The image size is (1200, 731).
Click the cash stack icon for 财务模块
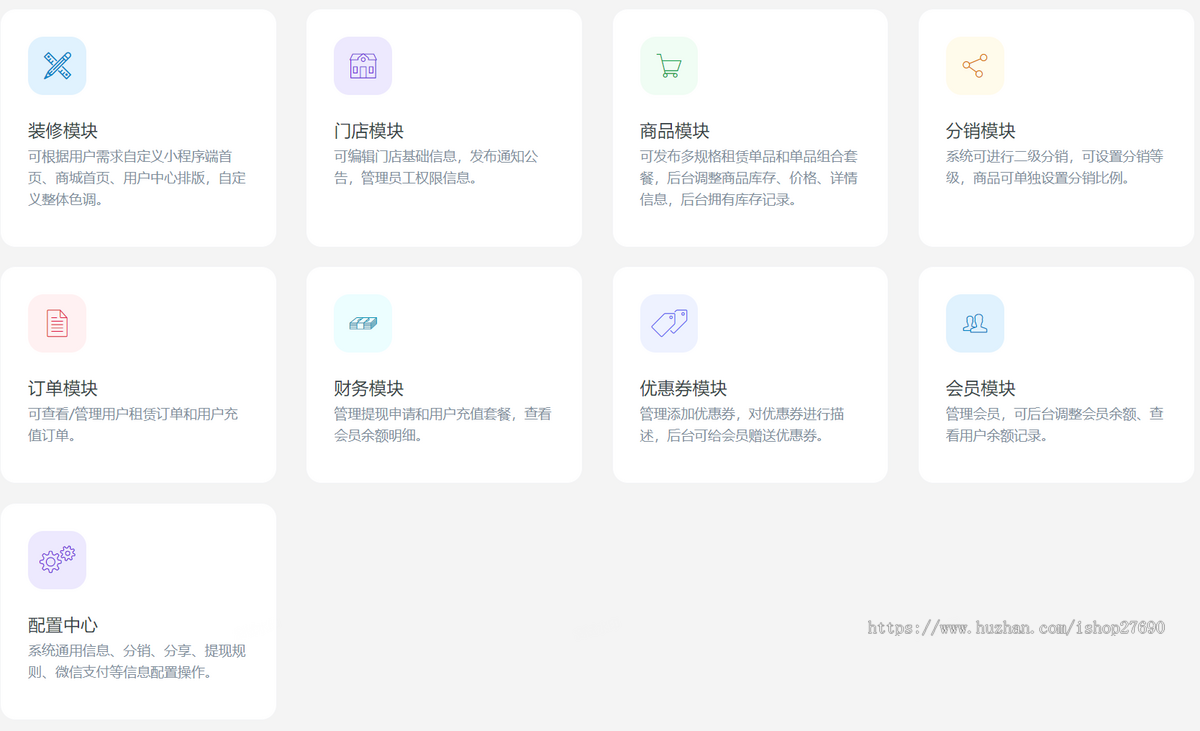(363, 323)
